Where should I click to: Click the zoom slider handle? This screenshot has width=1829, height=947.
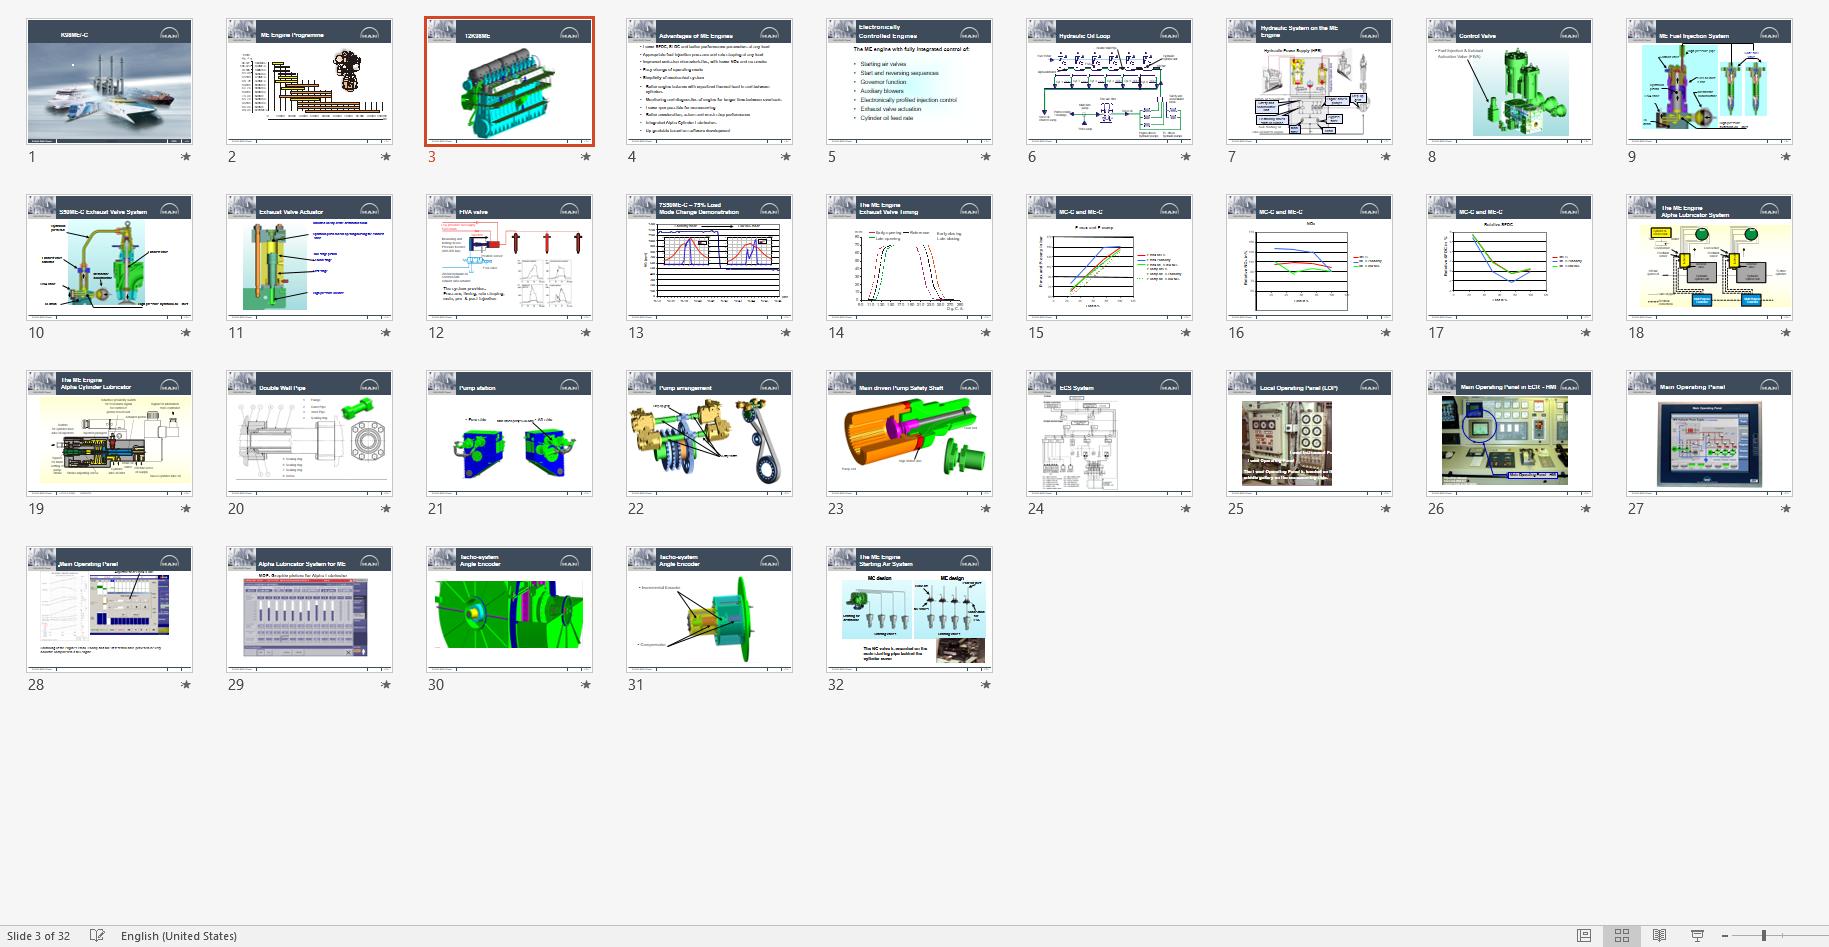[1764, 935]
